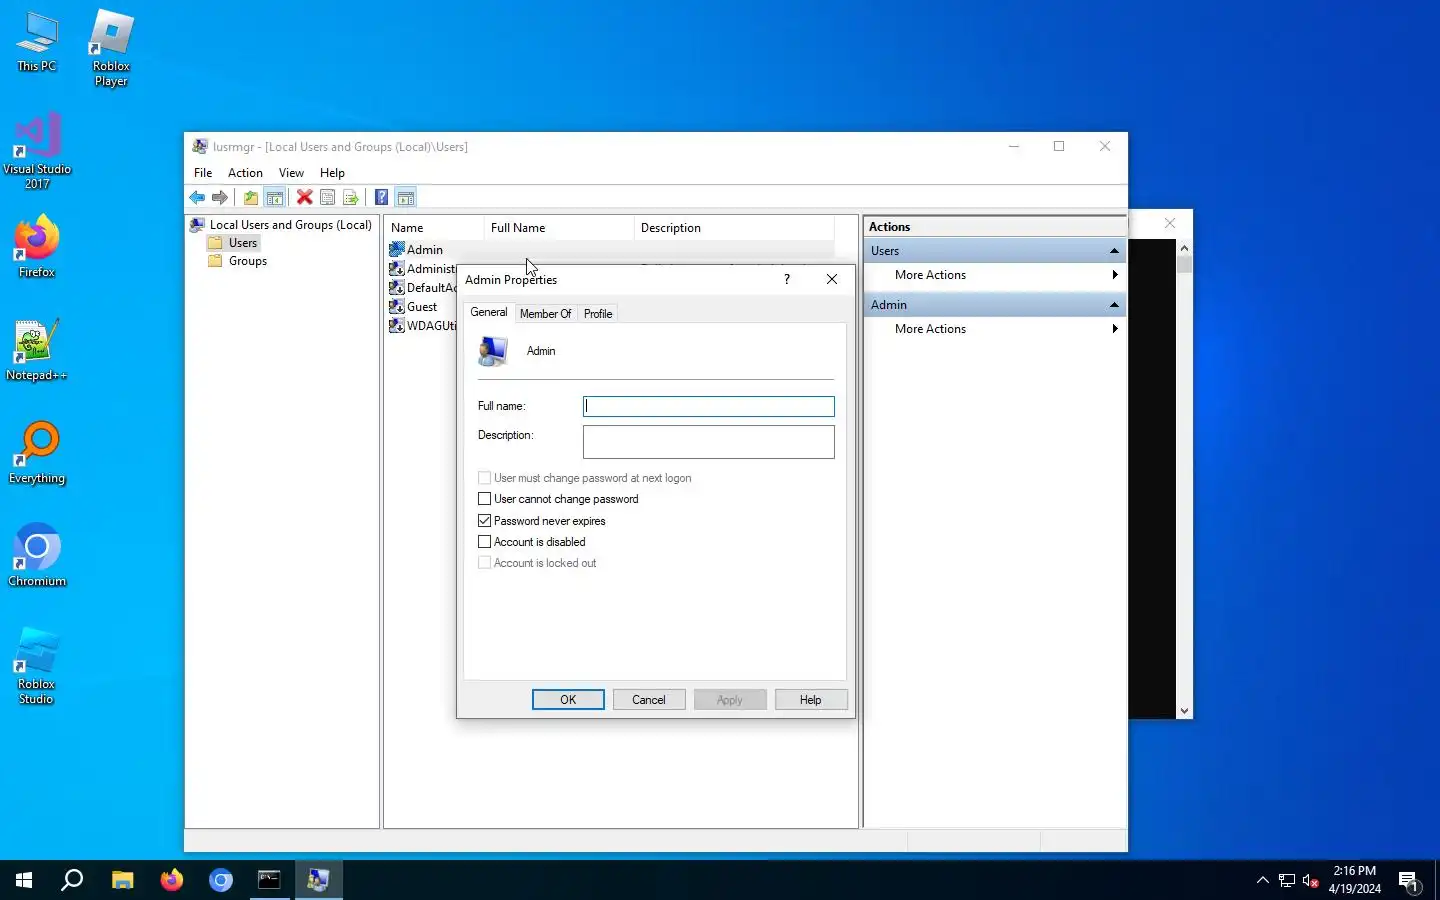Screen dimensions: 1440x900
Task: Select the WDAGUti user row
Action: [423, 326]
